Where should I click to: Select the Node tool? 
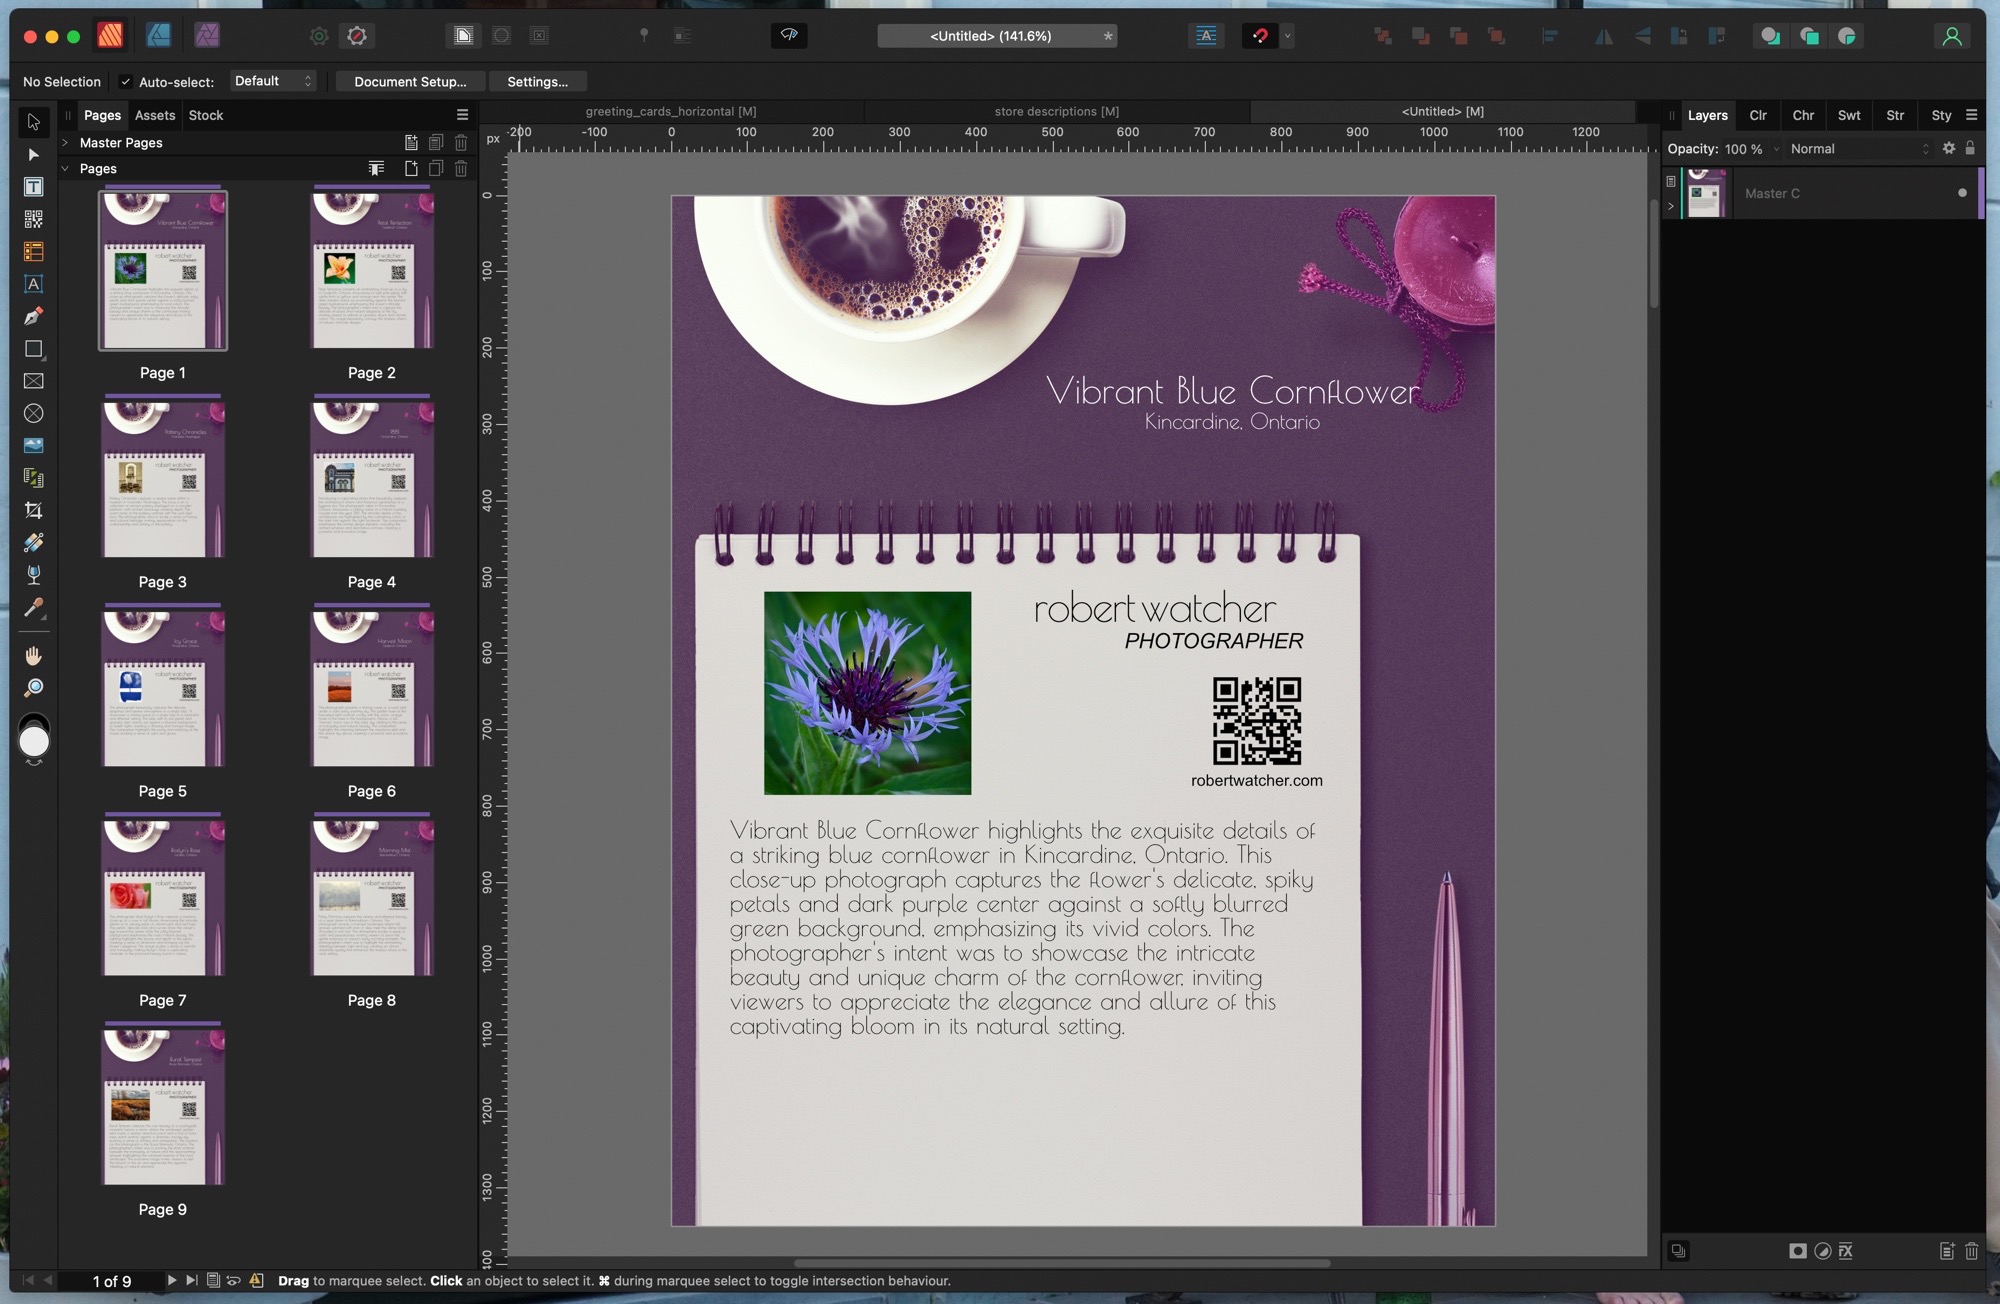pyautogui.click(x=33, y=155)
